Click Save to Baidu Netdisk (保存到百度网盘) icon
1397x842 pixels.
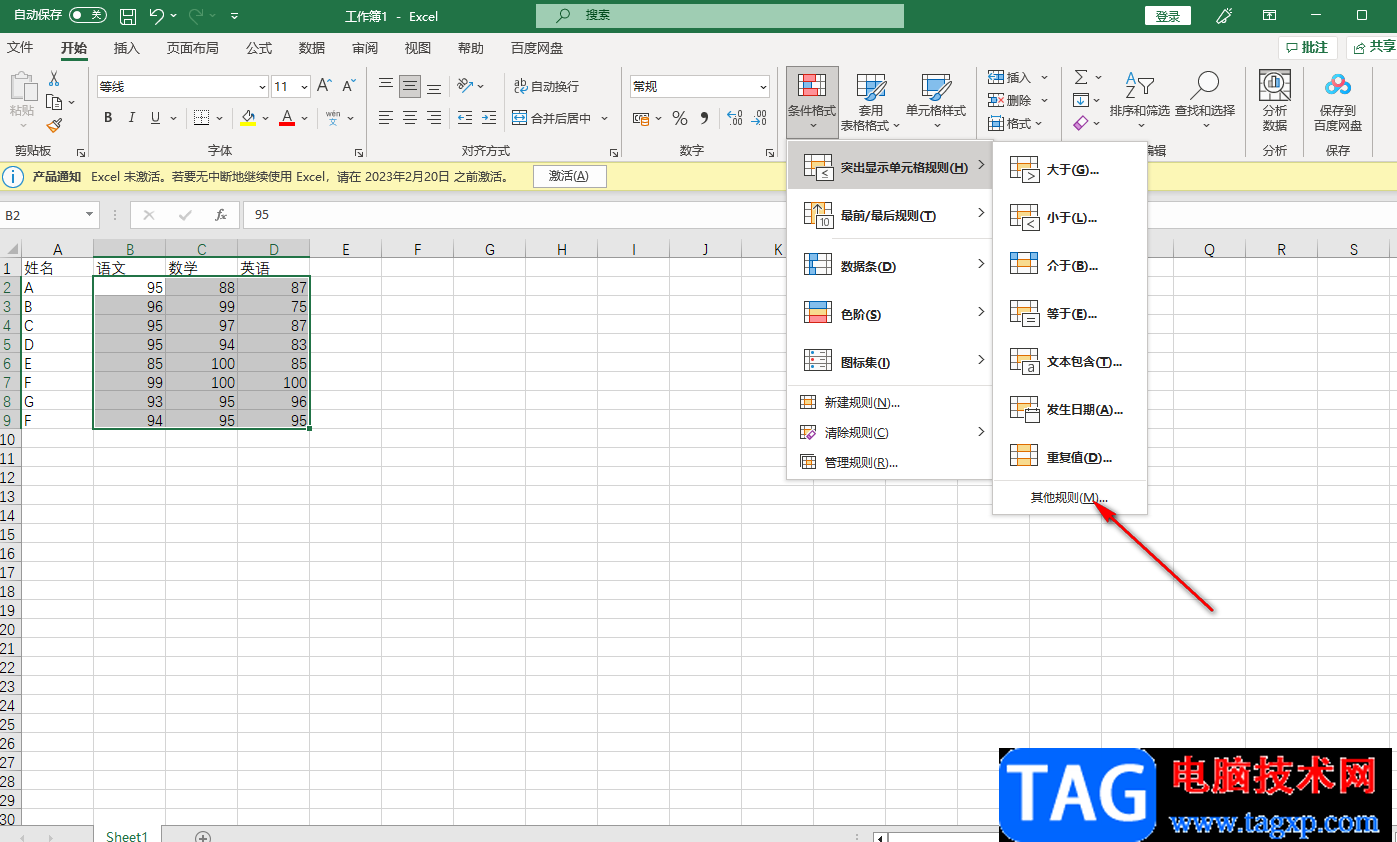[x=1338, y=101]
